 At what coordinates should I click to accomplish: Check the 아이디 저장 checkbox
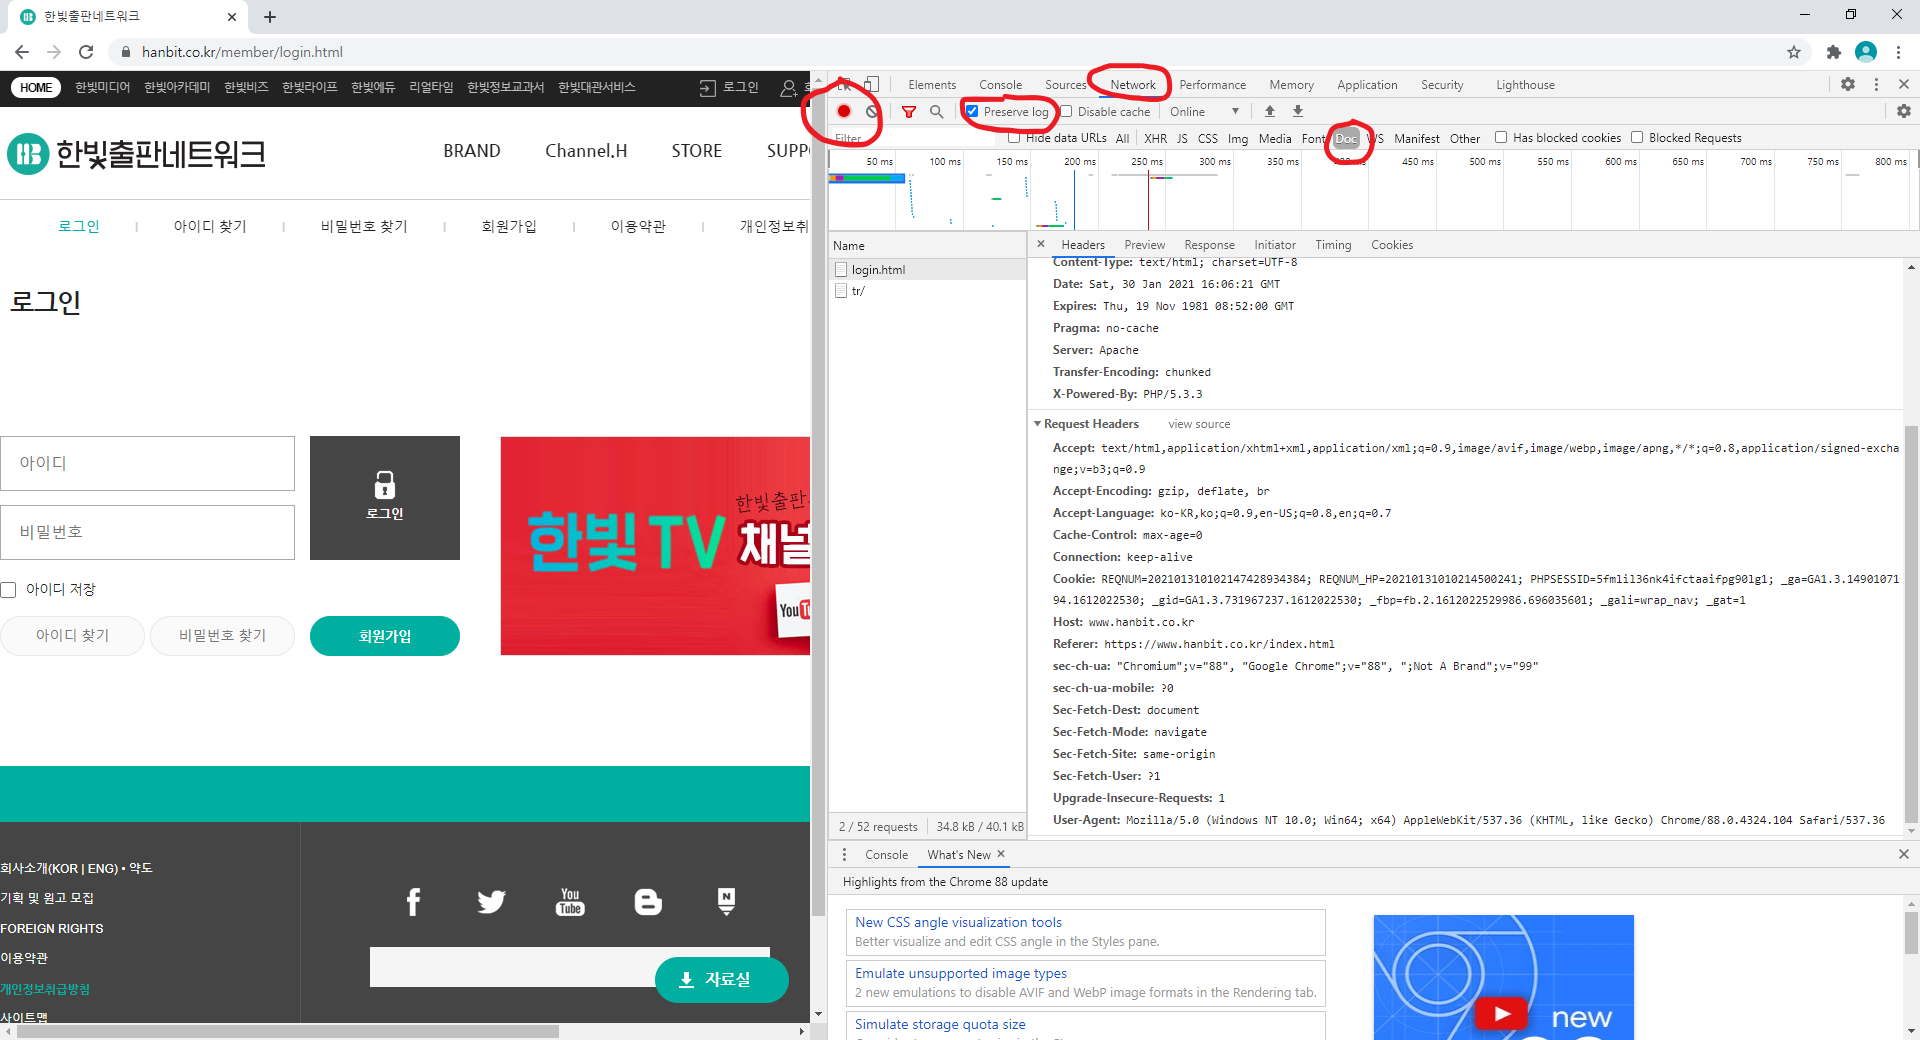[9, 590]
